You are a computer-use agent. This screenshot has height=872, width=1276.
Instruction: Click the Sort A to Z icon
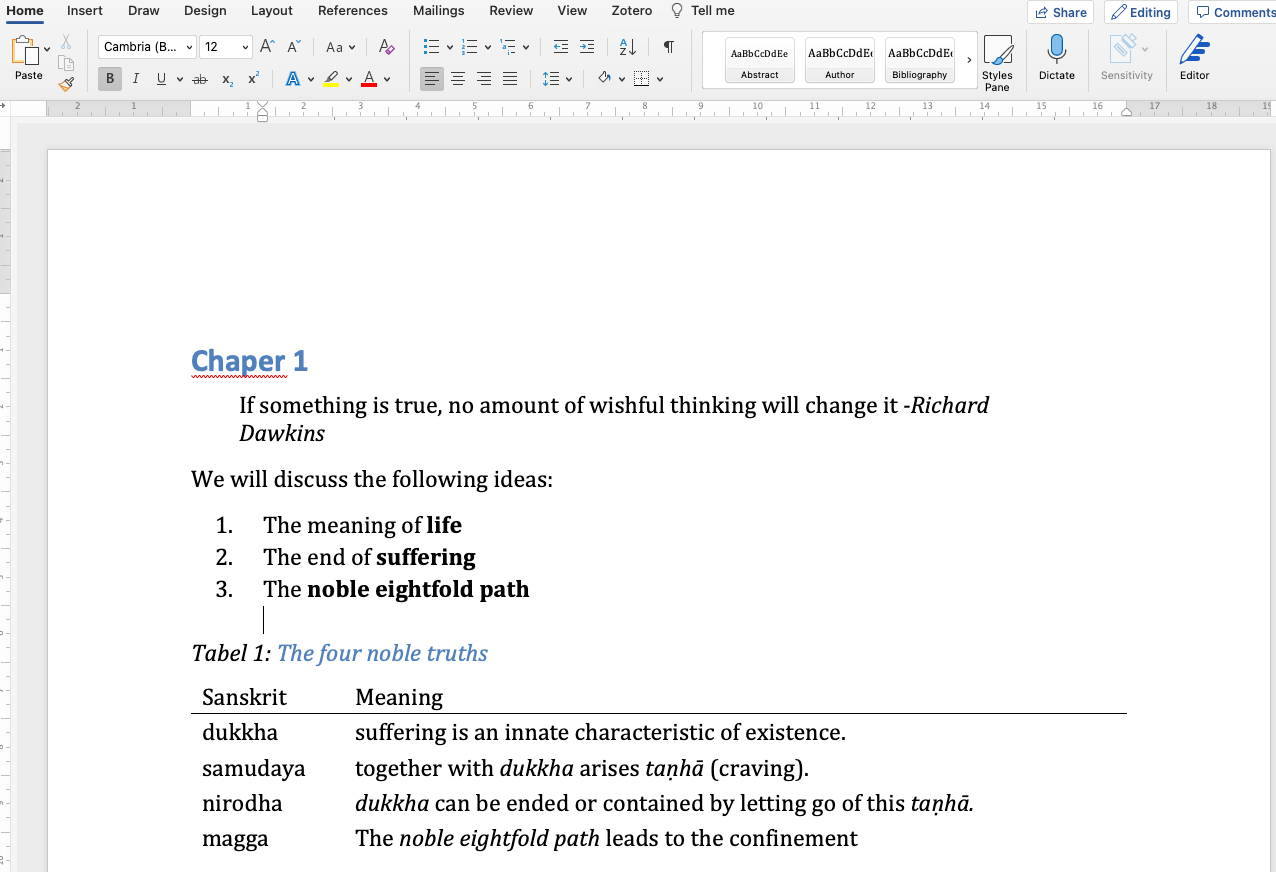coord(628,47)
